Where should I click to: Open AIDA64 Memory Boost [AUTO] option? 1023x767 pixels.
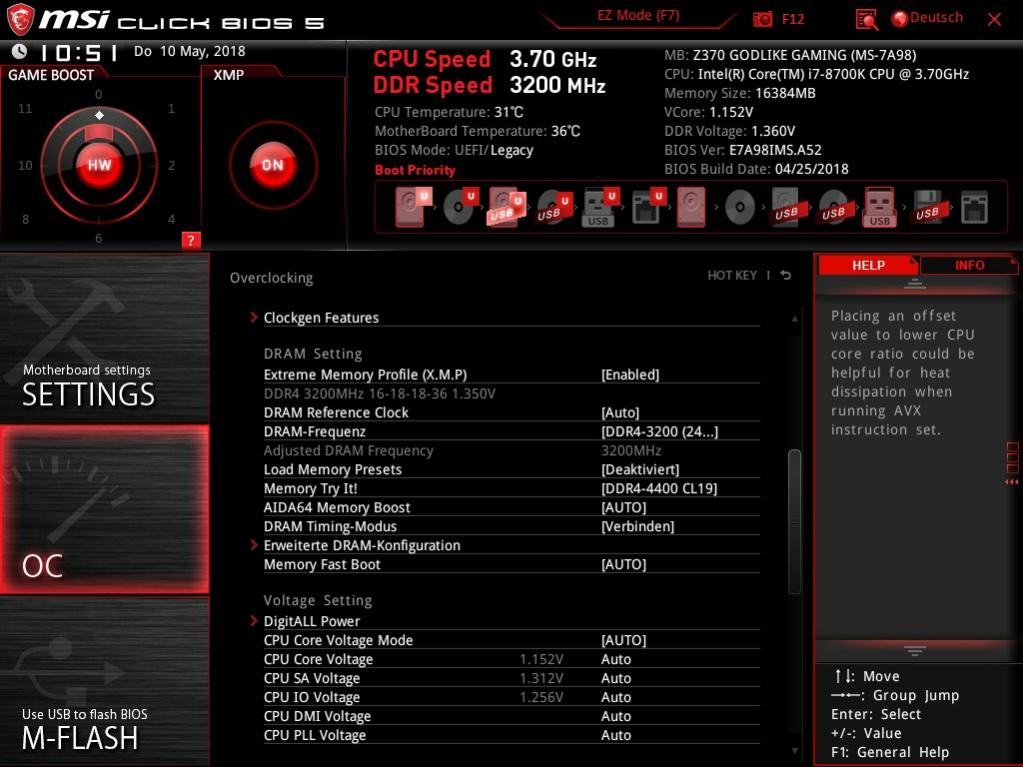pos(624,507)
